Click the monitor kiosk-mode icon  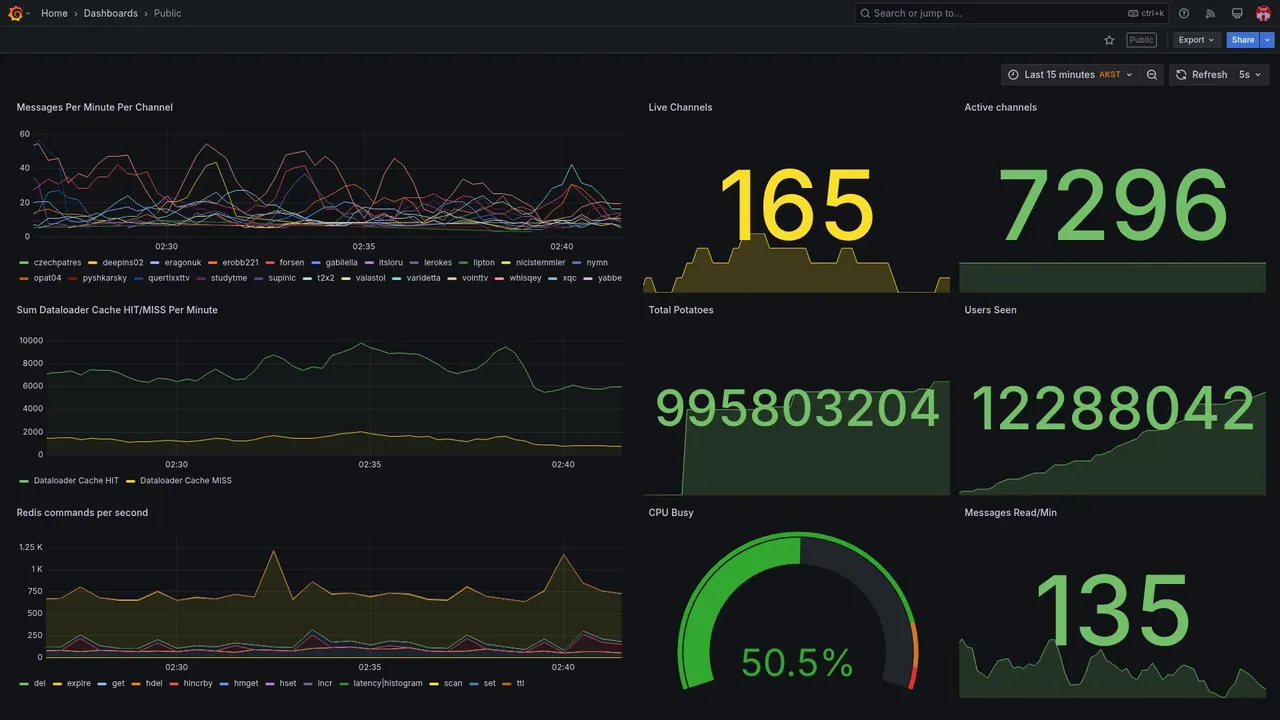pos(1237,13)
